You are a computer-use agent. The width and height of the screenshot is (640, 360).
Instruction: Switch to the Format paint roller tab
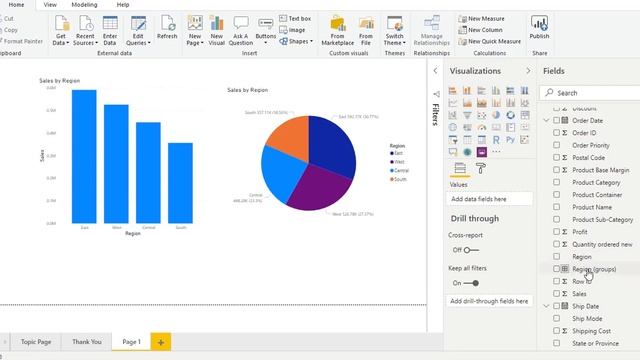[x=481, y=168]
